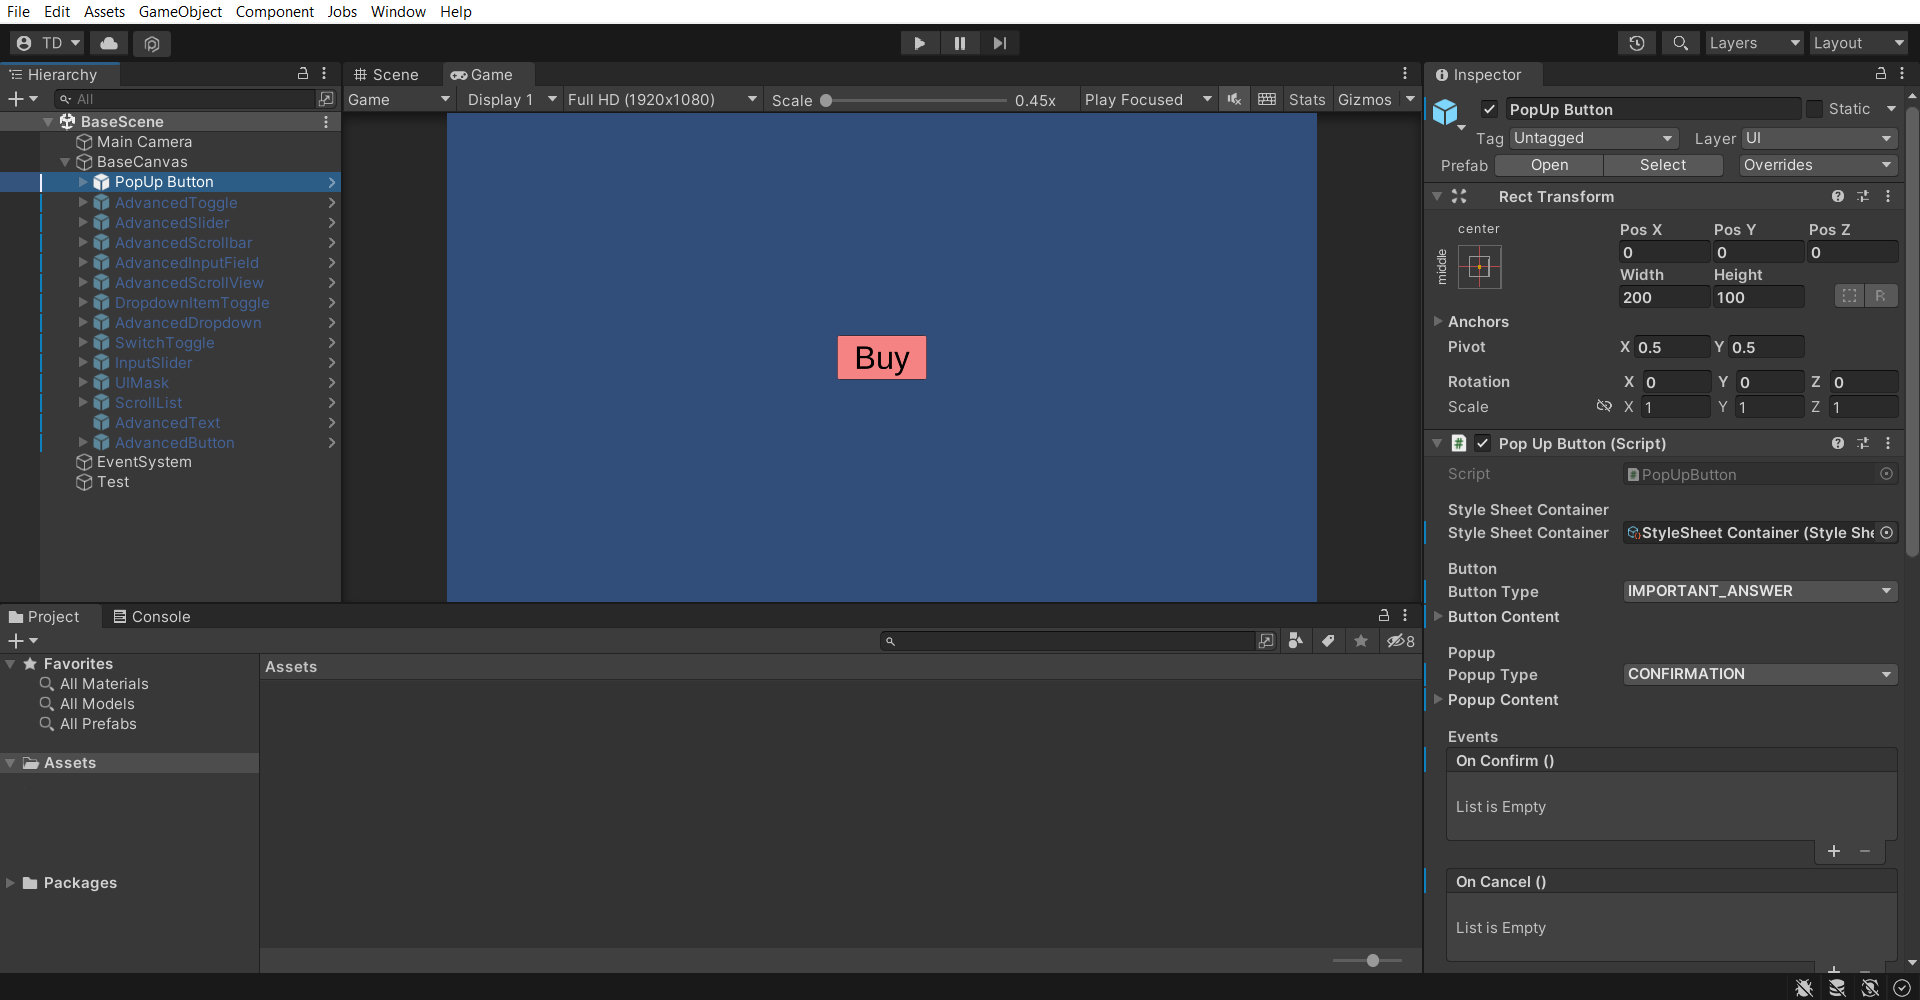Click the prefab Select button
The height and width of the screenshot is (1000, 1920).
click(1663, 165)
